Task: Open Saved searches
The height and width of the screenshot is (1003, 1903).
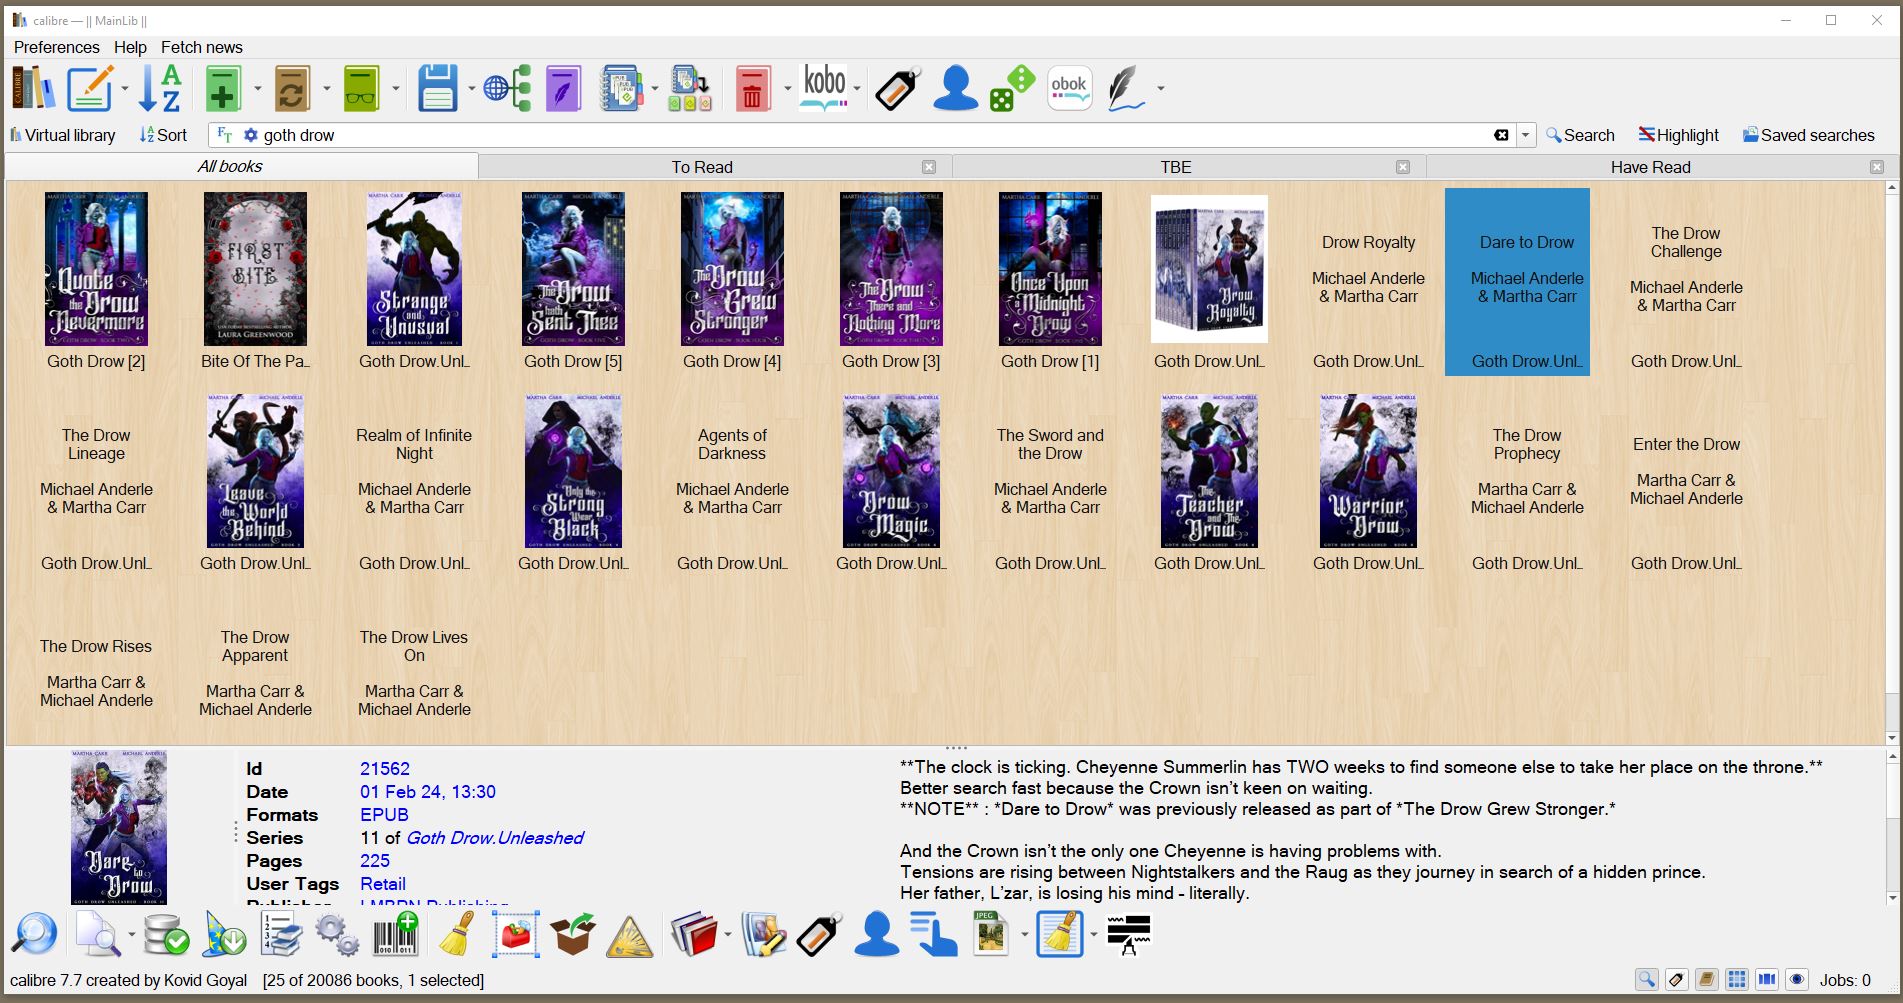Action: tap(1809, 135)
